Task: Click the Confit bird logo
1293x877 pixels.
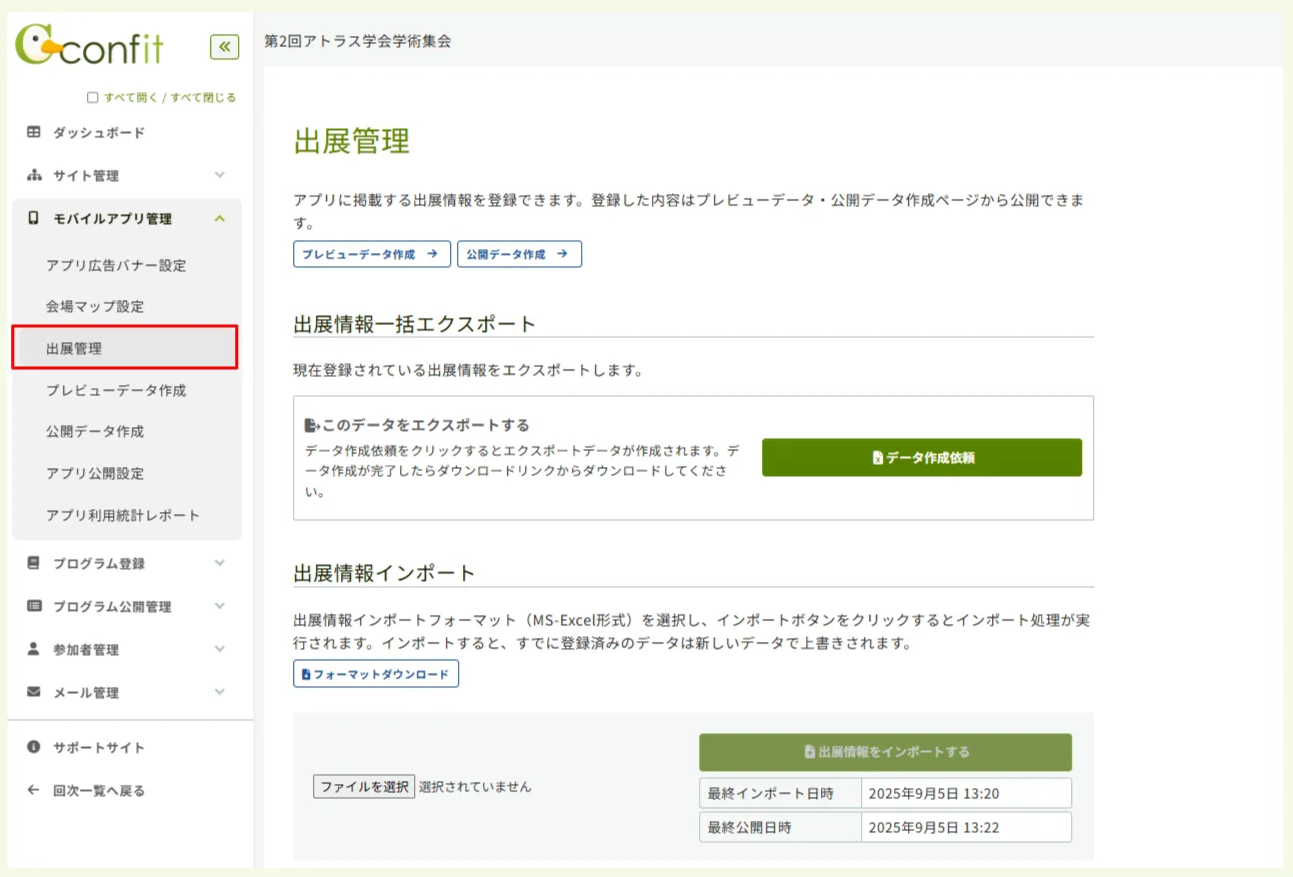Action: (36, 46)
